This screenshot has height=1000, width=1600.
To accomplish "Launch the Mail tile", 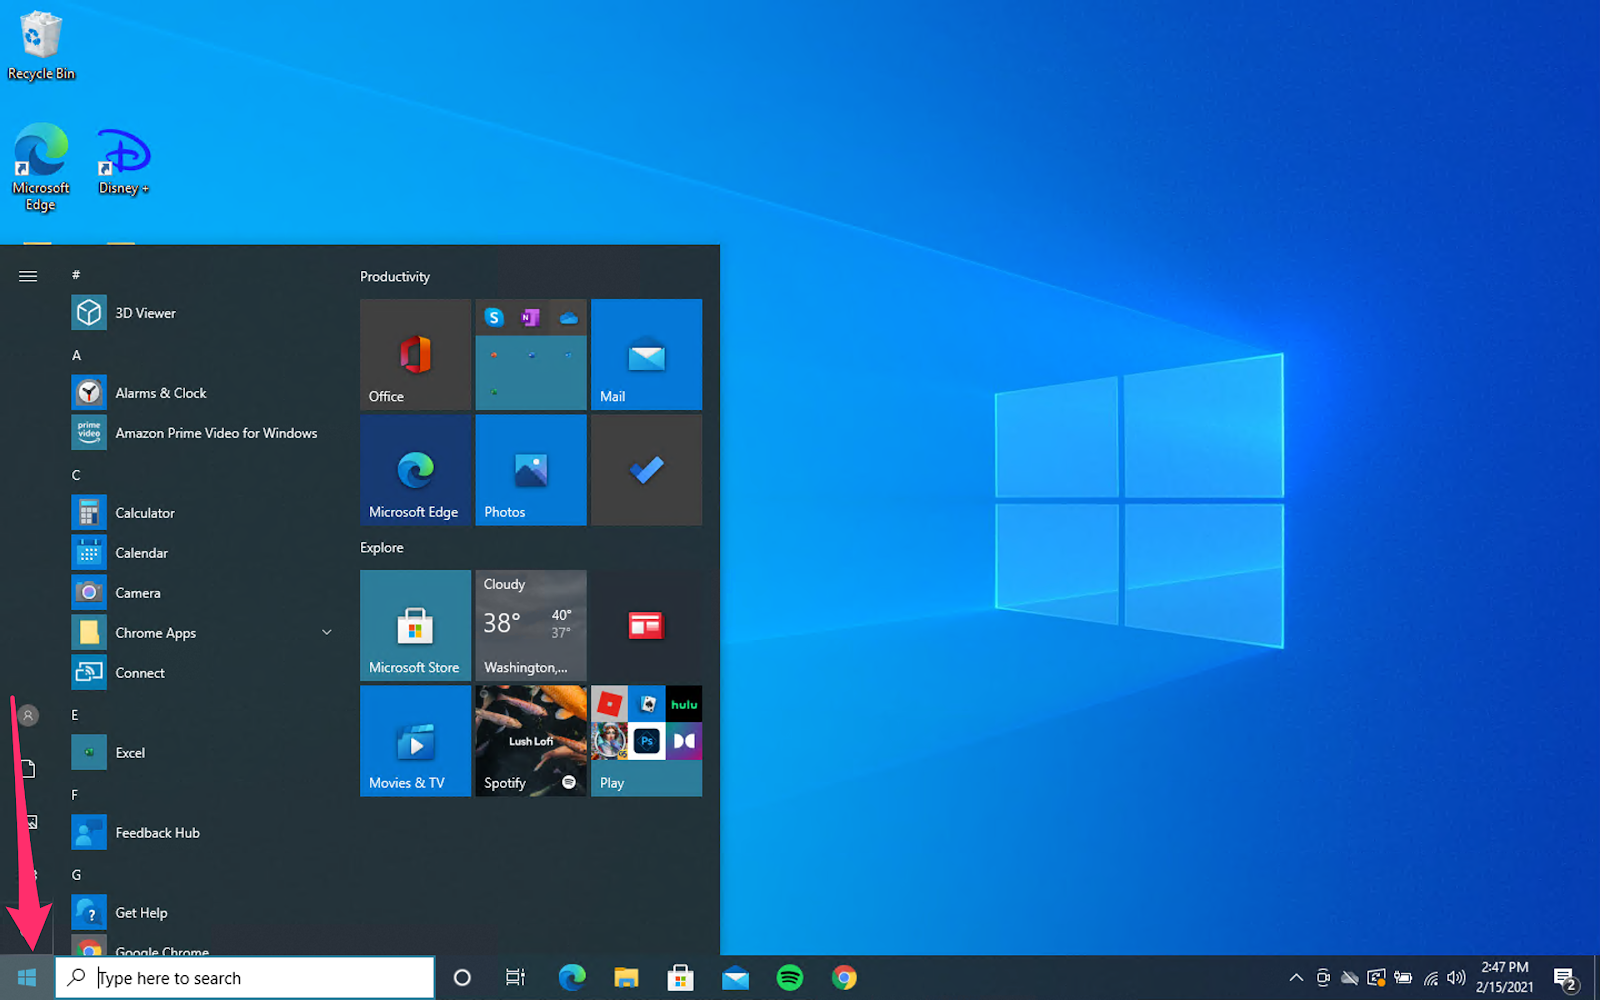I will tap(646, 354).
